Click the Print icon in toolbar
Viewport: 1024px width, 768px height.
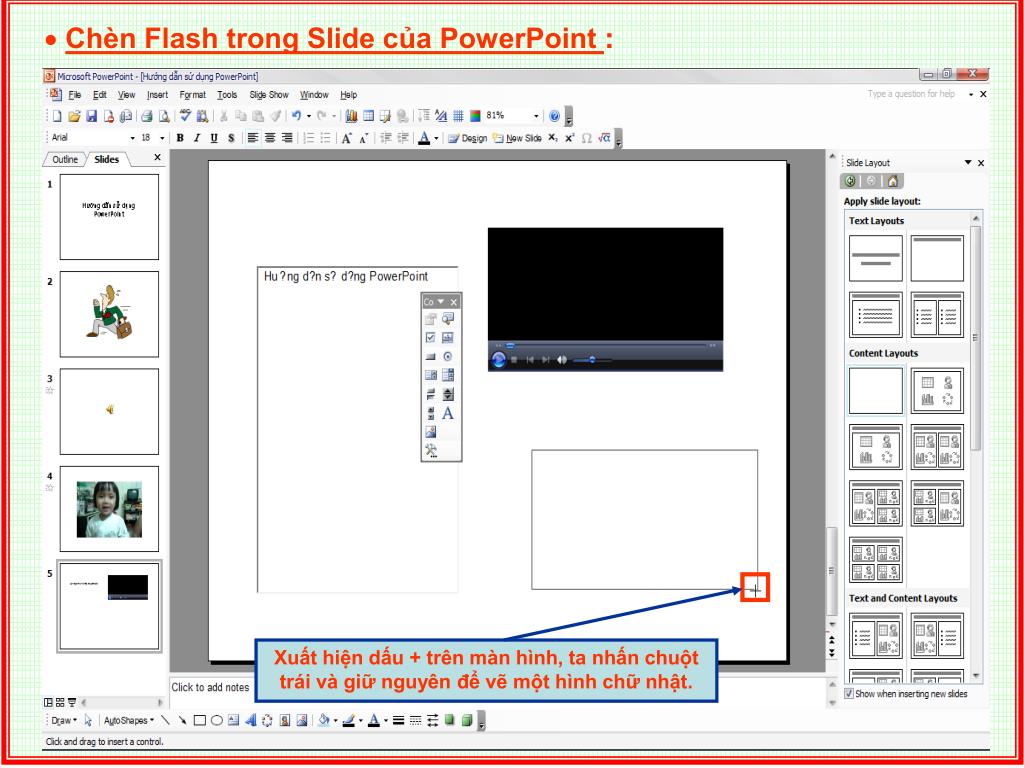point(147,116)
